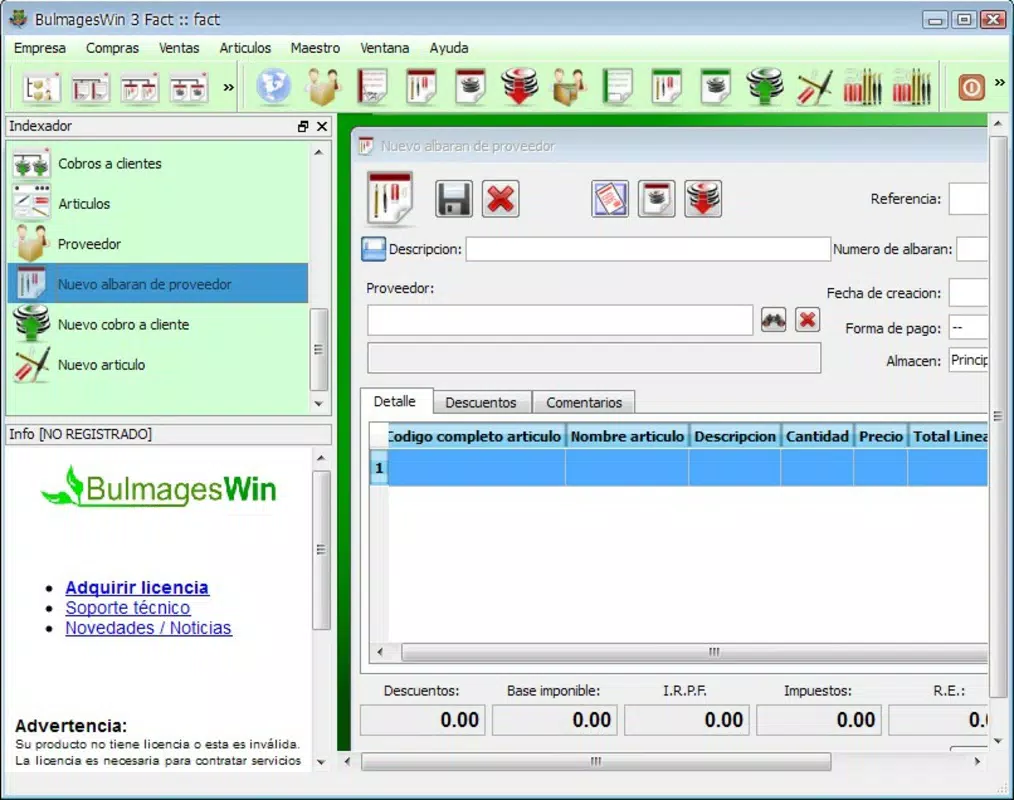This screenshot has width=1014, height=800.
Task: Click the red-edged order document toolbar icon
Action: tap(372, 87)
